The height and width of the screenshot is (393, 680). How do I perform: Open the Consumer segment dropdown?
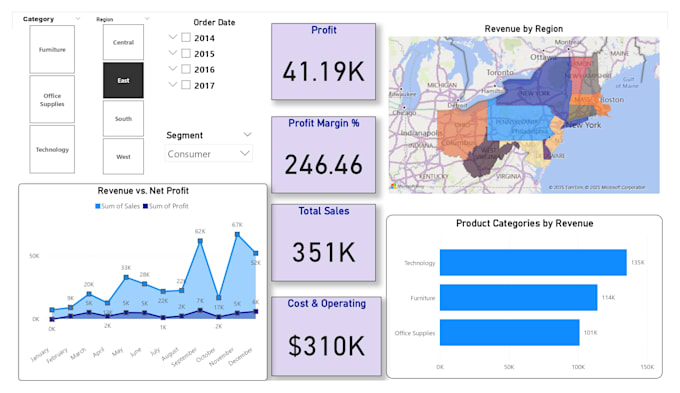pyautogui.click(x=209, y=154)
